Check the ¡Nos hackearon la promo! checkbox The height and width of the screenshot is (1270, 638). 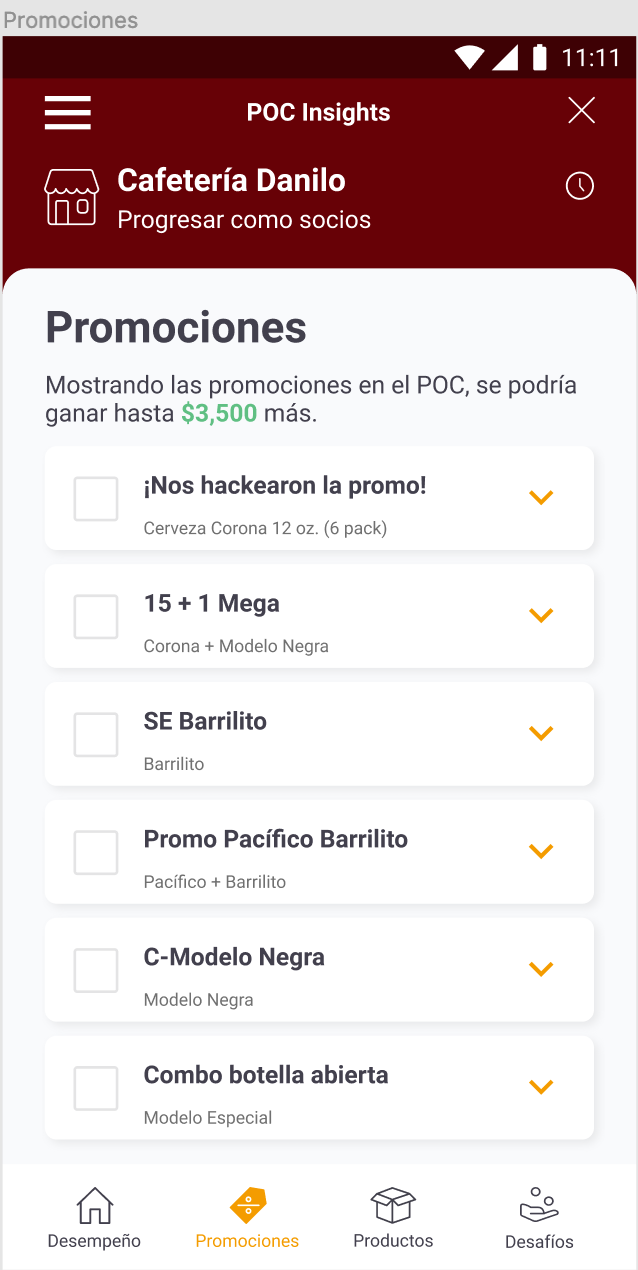pyautogui.click(x=95, y=498)
